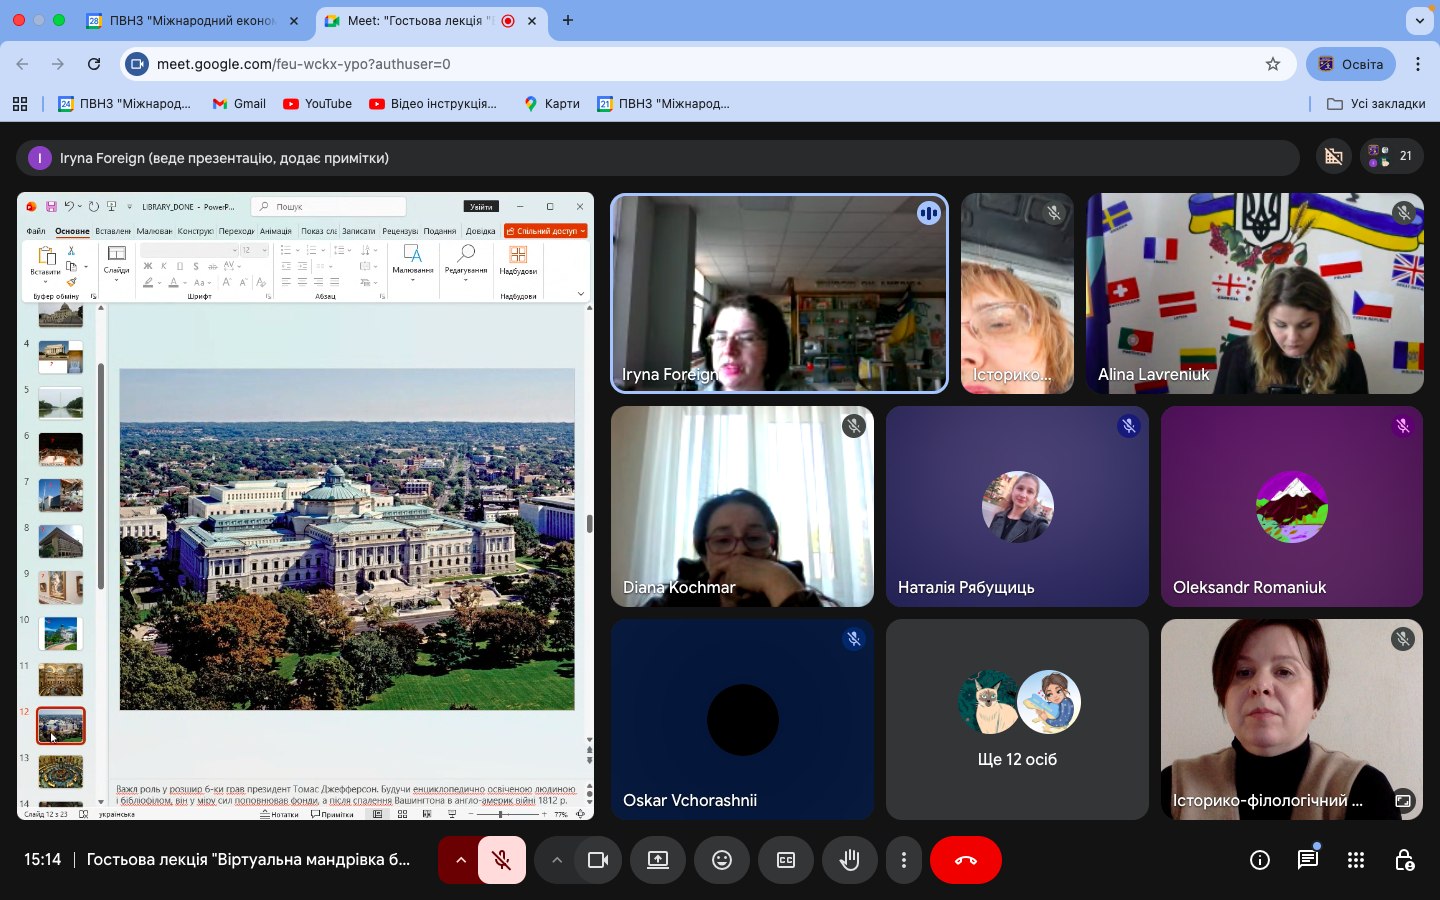Click the Present screen icon
1440x900 pixels.
[x=658, y=860]
